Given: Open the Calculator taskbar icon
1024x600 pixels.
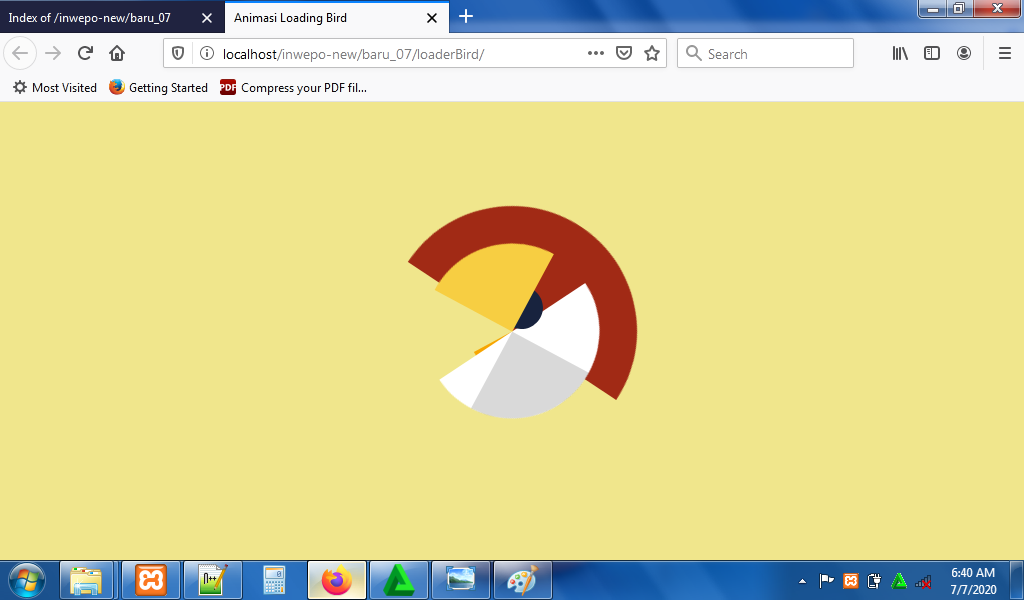Looking at the screenshot, I should point(274,580).
